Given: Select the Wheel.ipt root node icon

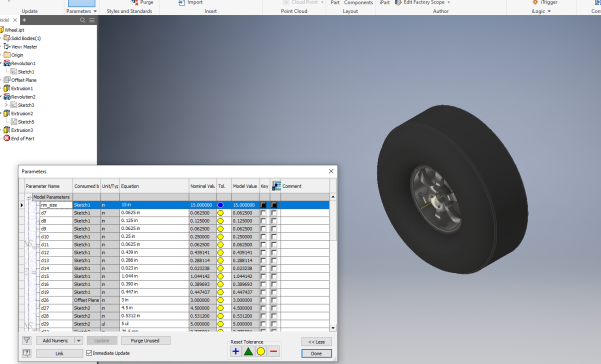Looking at the screenshot, I should 2,30.
